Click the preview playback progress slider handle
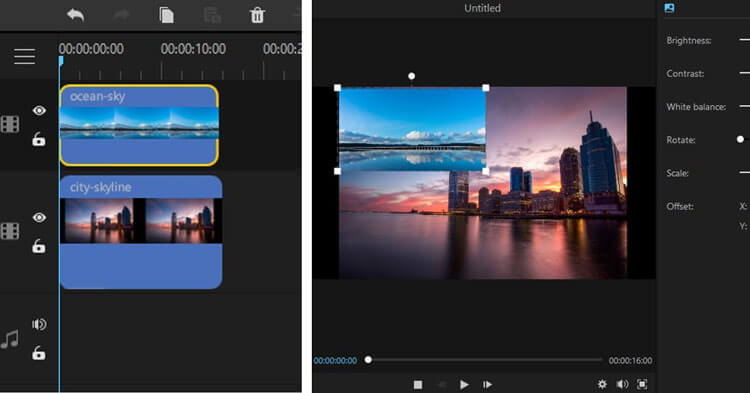The image size is (750, 393). [368, 360]
